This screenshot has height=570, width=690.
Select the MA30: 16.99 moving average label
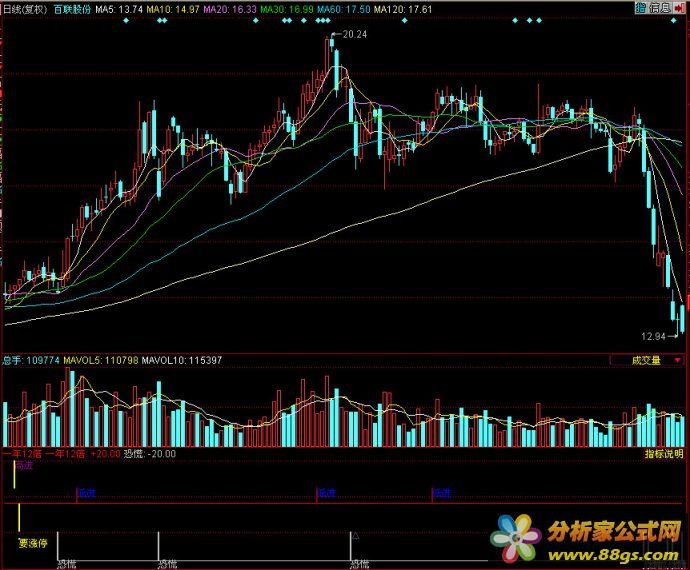[x=287, y=9]
